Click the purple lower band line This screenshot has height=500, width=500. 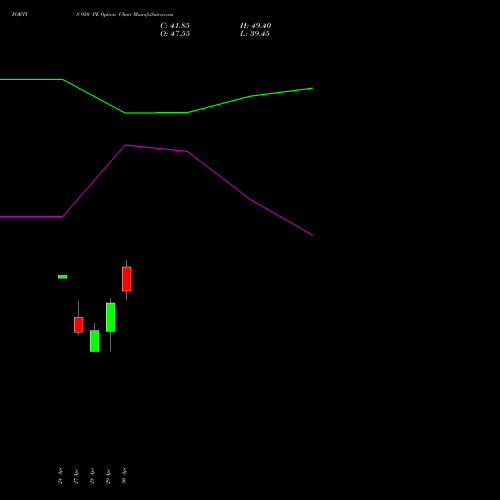tap(156, 148)
